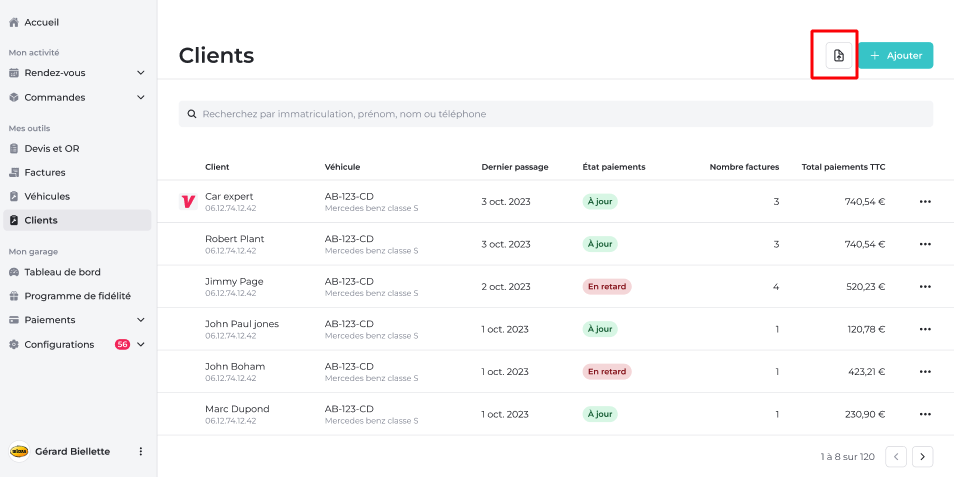954x477 pixels.
Task: Expand the Rendez-vous menu
Action: (x=78, y=73)
